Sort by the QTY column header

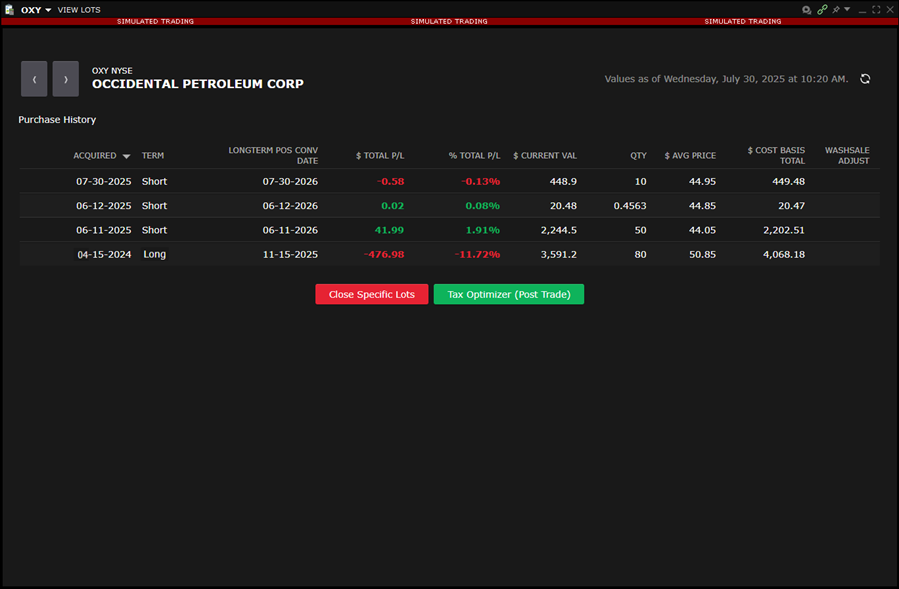click(638, 156)
